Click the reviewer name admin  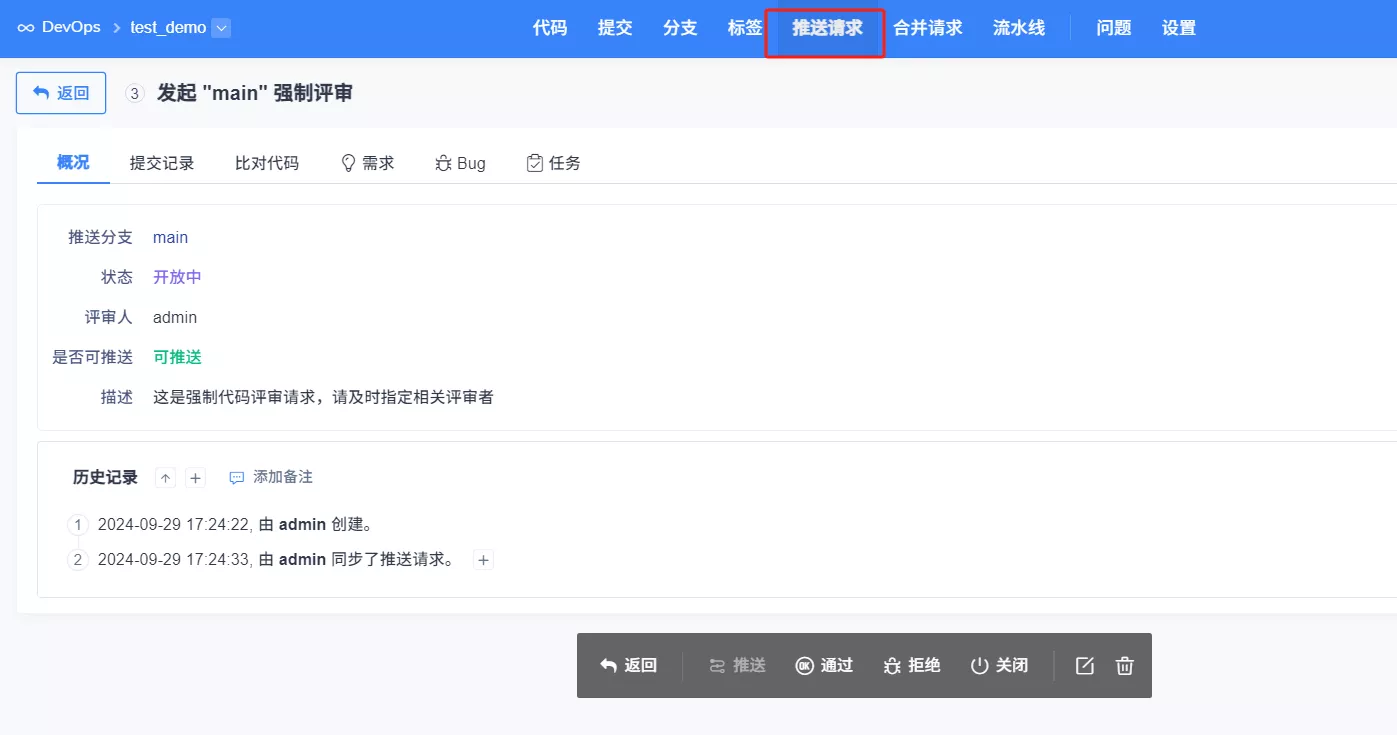(175, 317)
